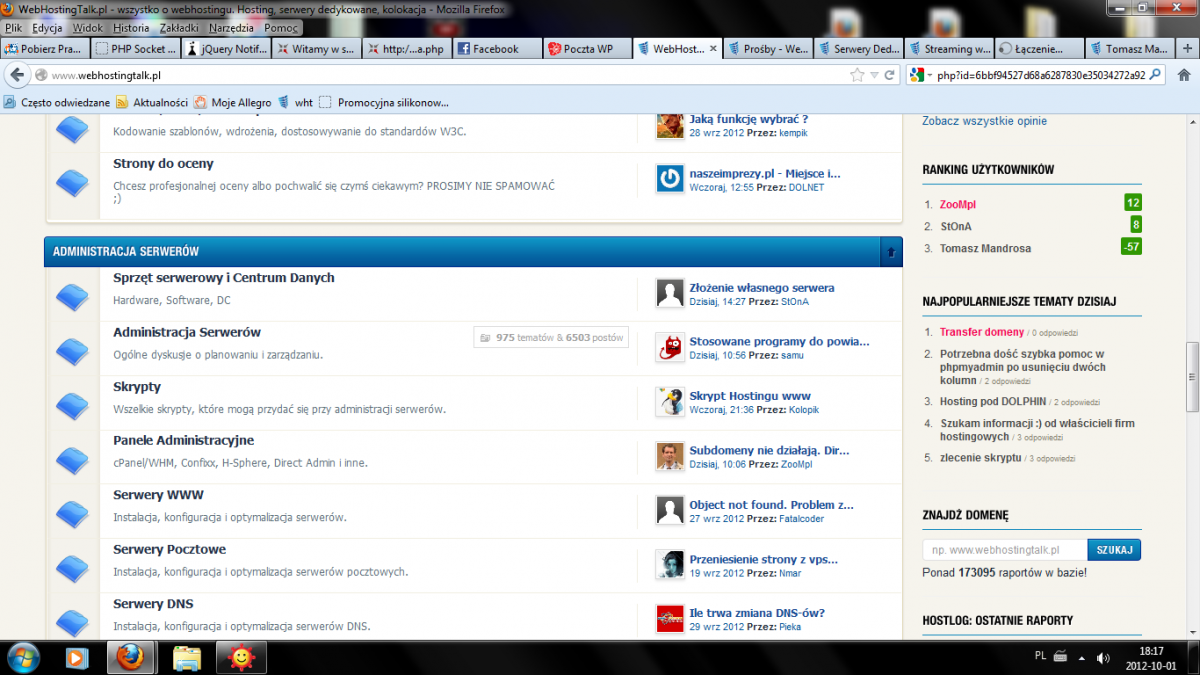Open avatar next to naszeimprezy.pl post
The height and width of the screenshot is (675, 1200).
(670, 179)
